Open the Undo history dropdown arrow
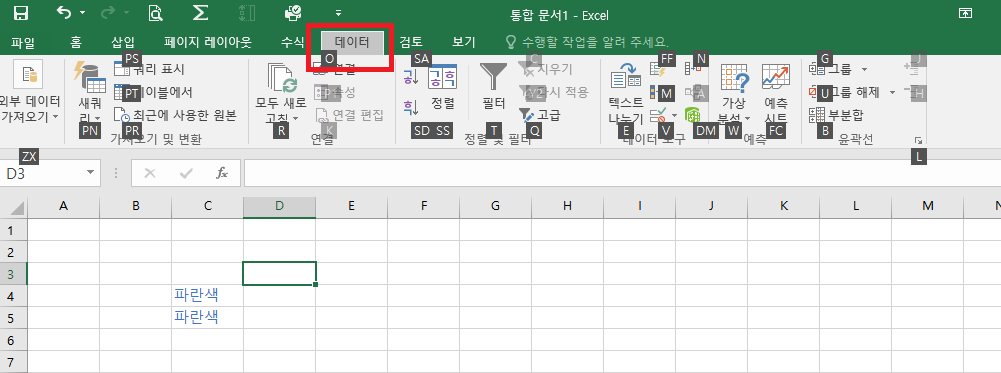This screenshot has width=1001, height=373. (82, 13)
